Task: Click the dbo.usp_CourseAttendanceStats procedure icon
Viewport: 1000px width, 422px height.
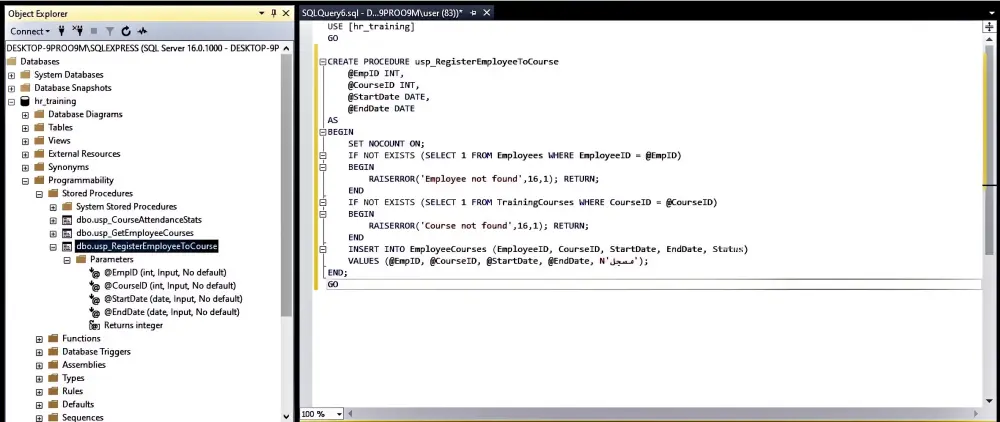Action: pos(68,220)
